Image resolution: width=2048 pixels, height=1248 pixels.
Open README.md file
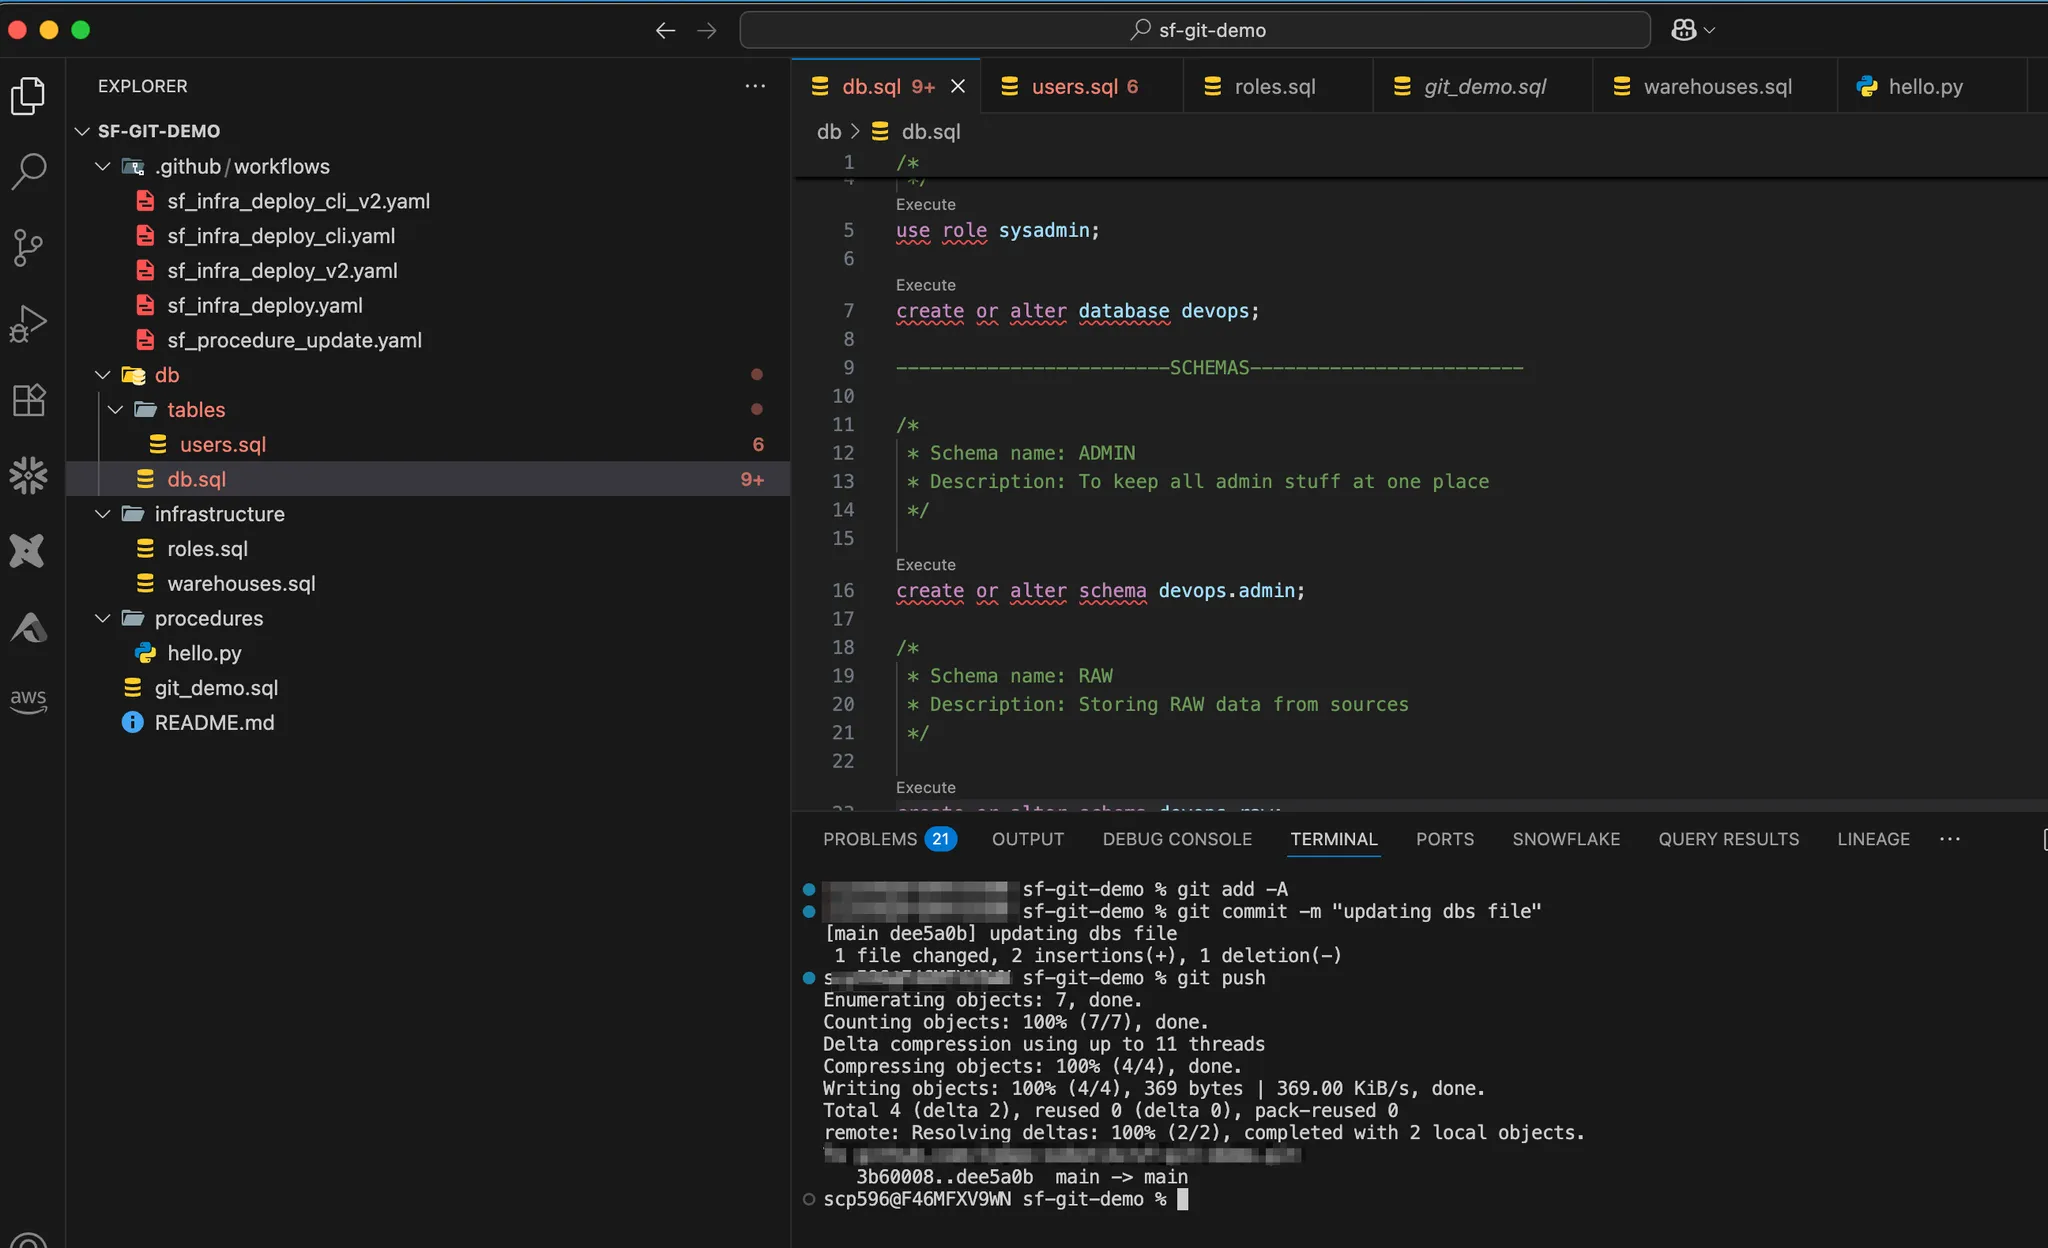tap(214, 722)
